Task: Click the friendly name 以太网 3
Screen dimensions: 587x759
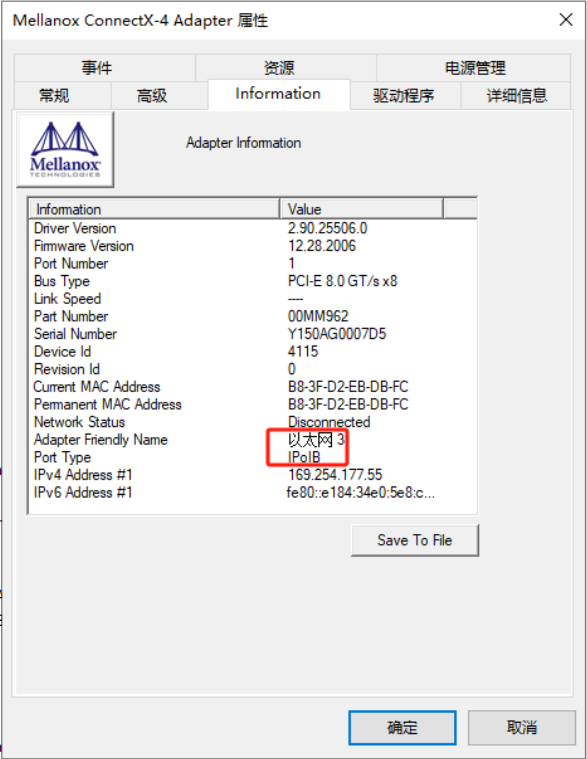Action: (x=316, y=440)
